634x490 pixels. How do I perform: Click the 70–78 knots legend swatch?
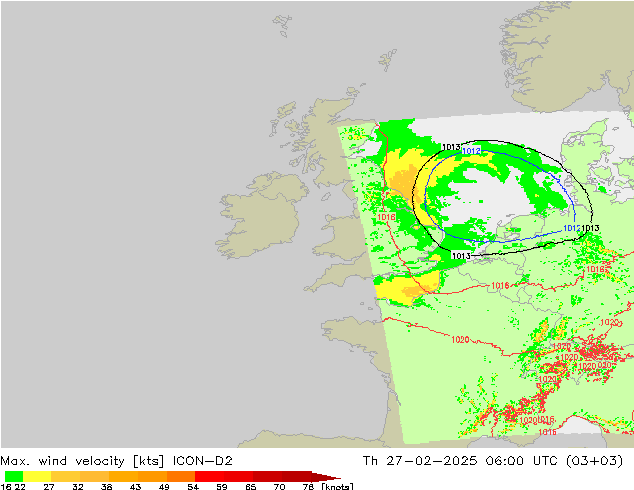click(x=296, y=476)
